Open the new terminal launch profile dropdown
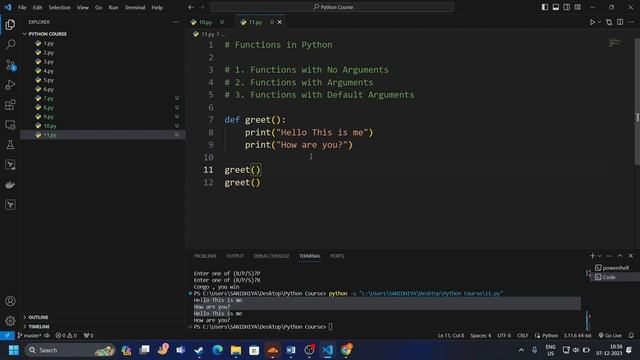This screenshot has width=640, height=360. [599, 256]
